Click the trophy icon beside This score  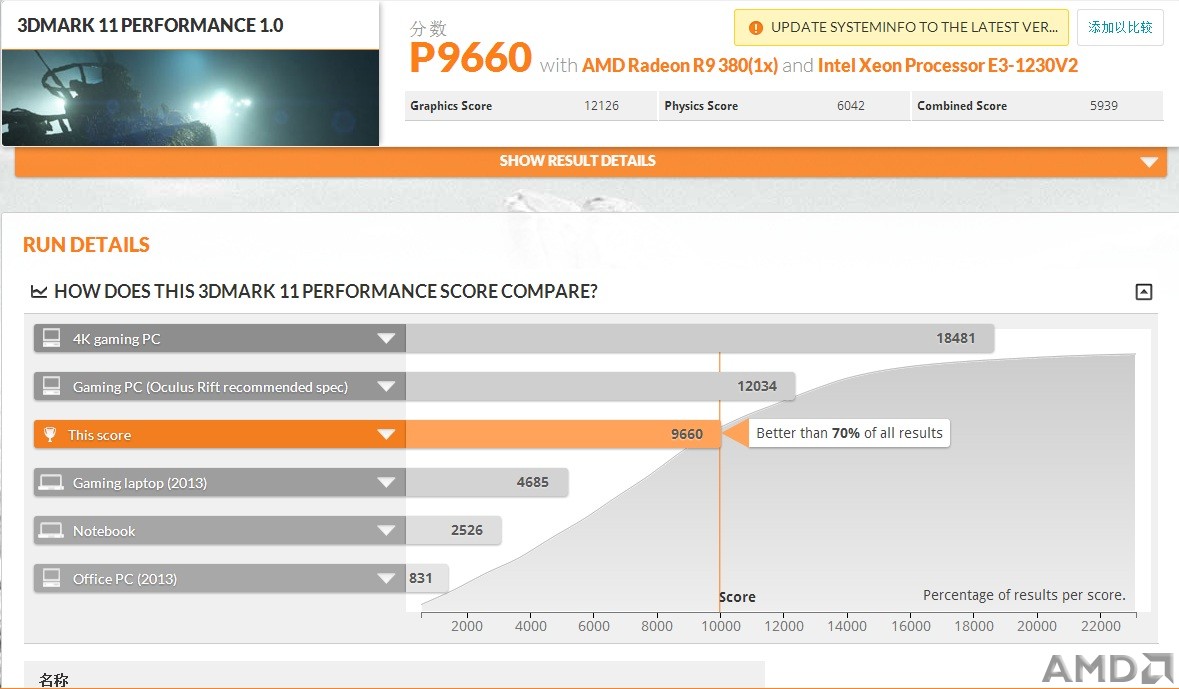point(50,434)
